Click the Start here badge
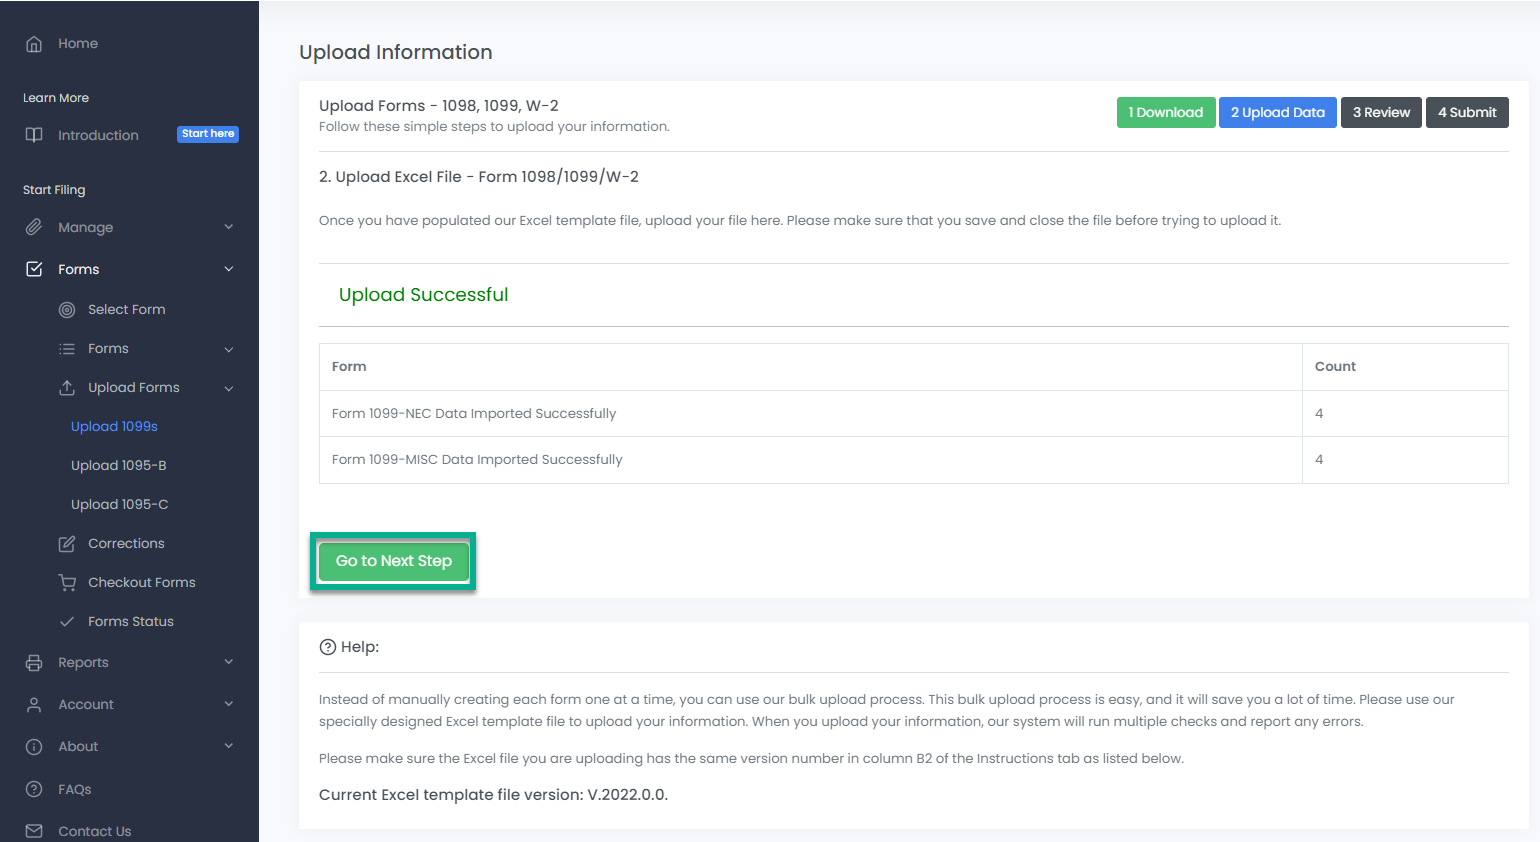The image size is (1540, 842). tap(208, 134)
